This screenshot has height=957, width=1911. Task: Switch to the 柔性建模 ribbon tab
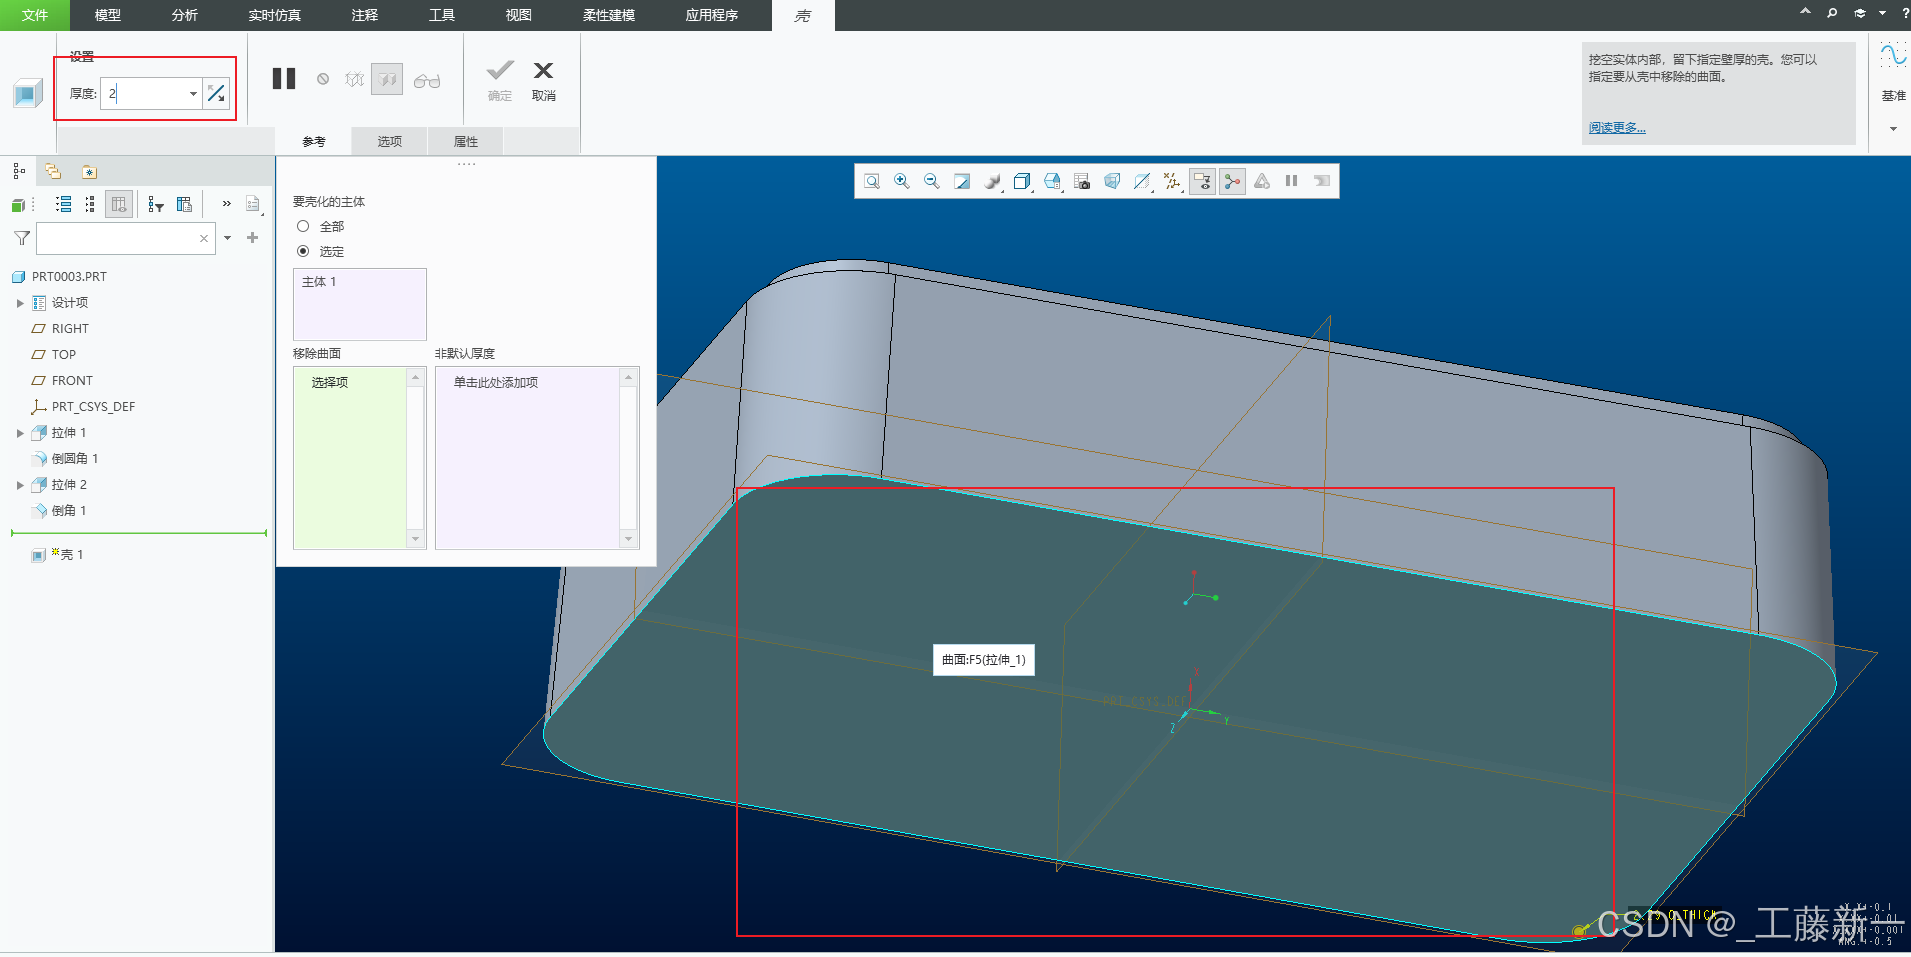(609, 15)
